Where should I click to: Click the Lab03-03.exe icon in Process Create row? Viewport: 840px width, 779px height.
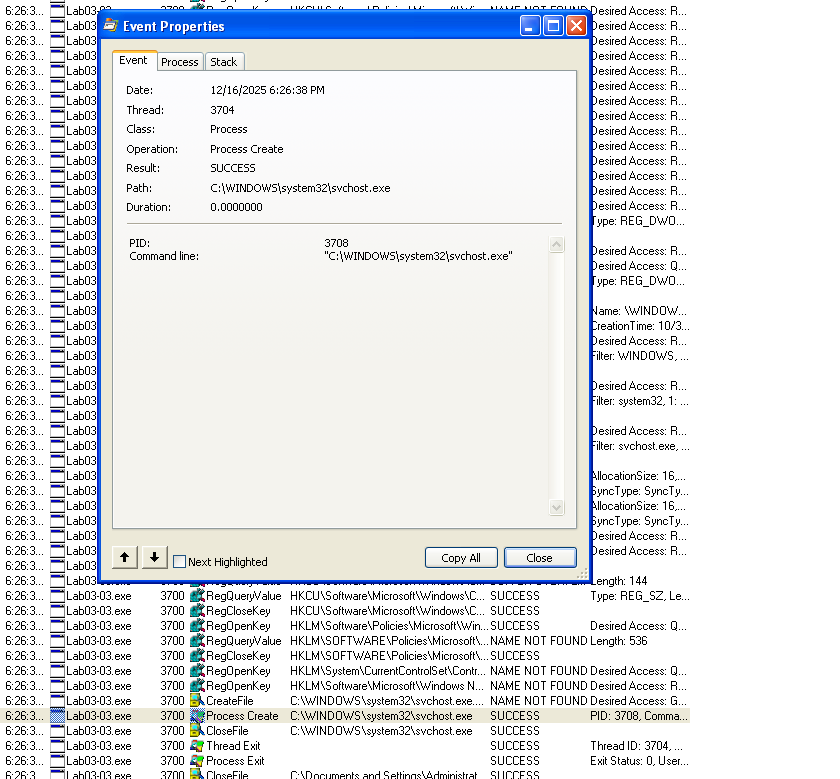[x=58, y=716]
